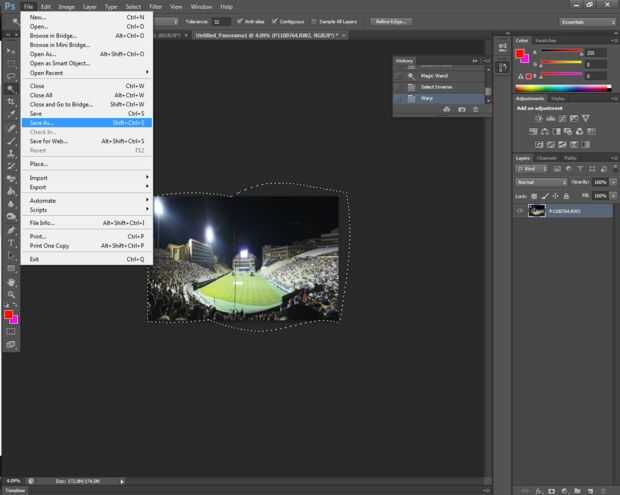
Task: Toggle Quick Mask mode icon
Action: 11,332
